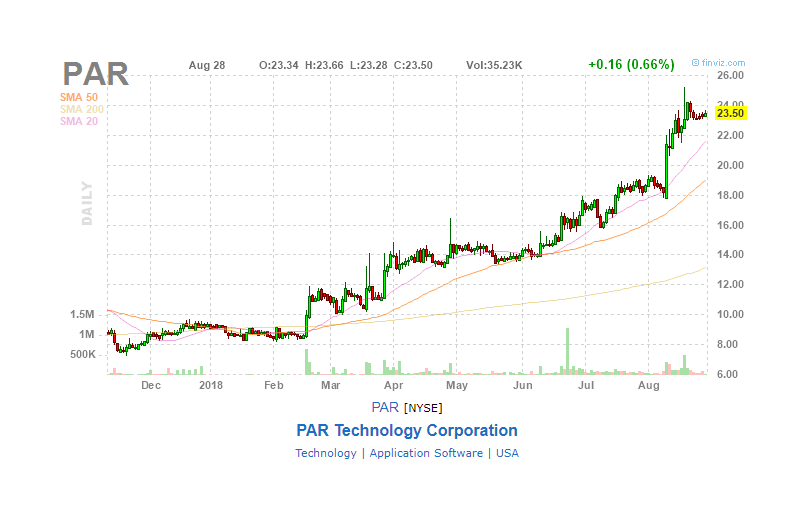Click the Jun month label on time axis
This screenshot has width=801, height=512.
[523, 386]
